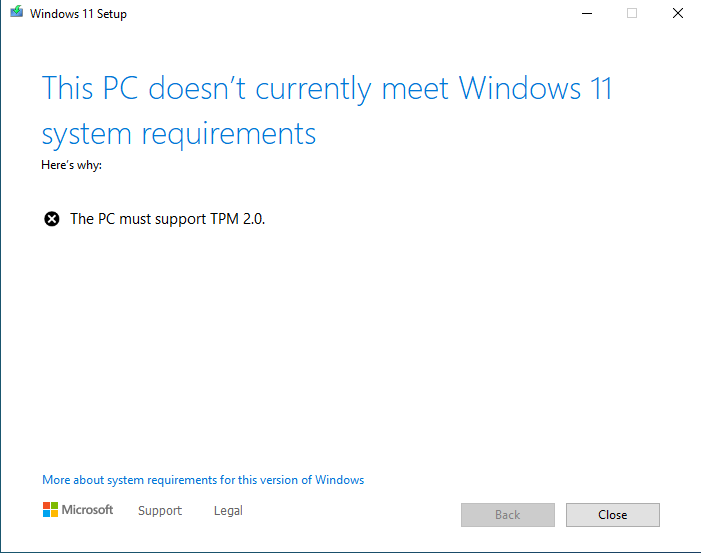Viewport: 701px width, 553px height.
Task: Click the 'system requirements' heading line
Action: tap(179, 135)
